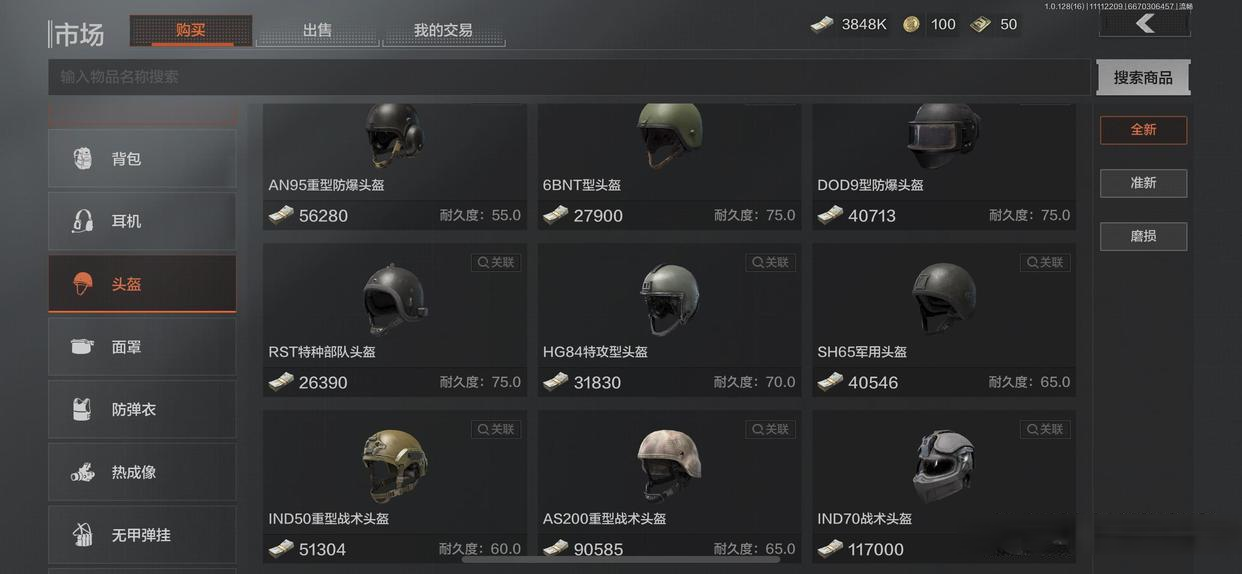Open the 面罩 mask category
The width and height of the screenshot is (1242, 574).
pyautogui.click(x=142, y=347)
